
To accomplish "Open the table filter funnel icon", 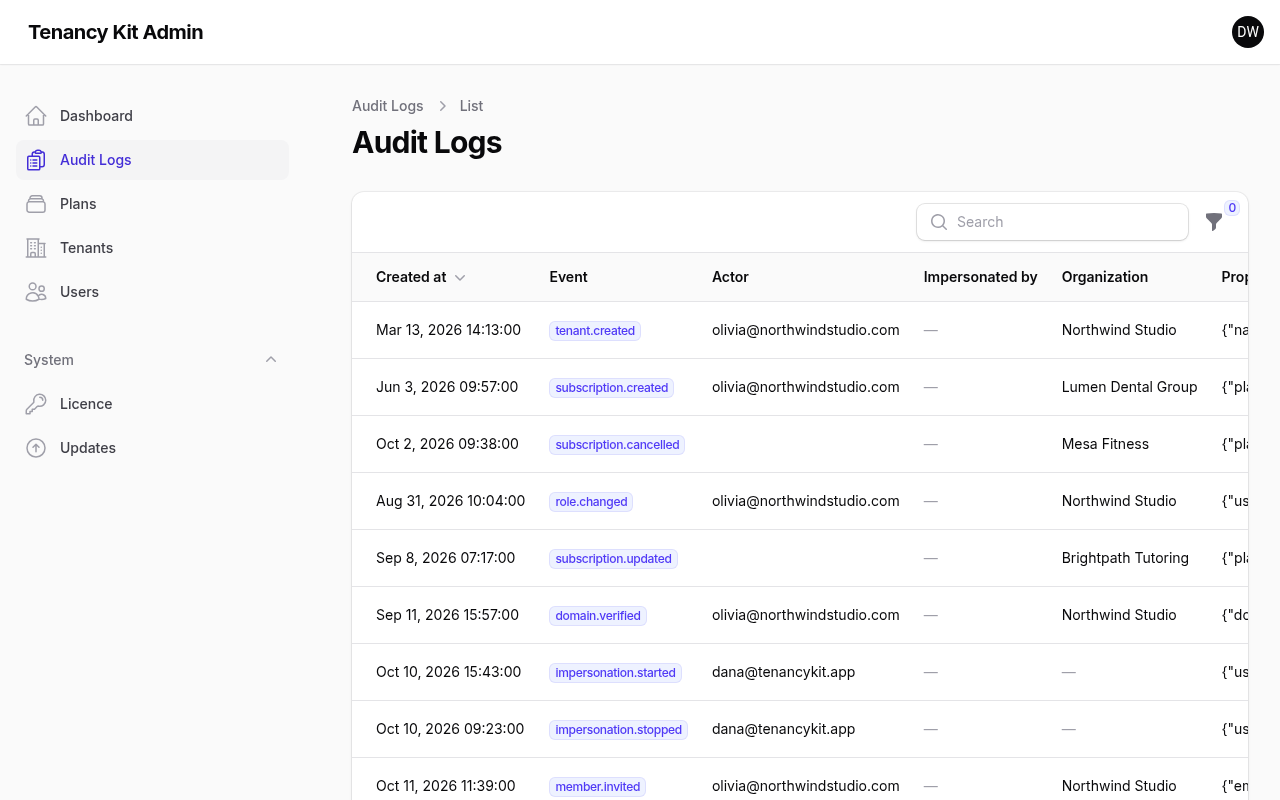I will (1214, 222).
